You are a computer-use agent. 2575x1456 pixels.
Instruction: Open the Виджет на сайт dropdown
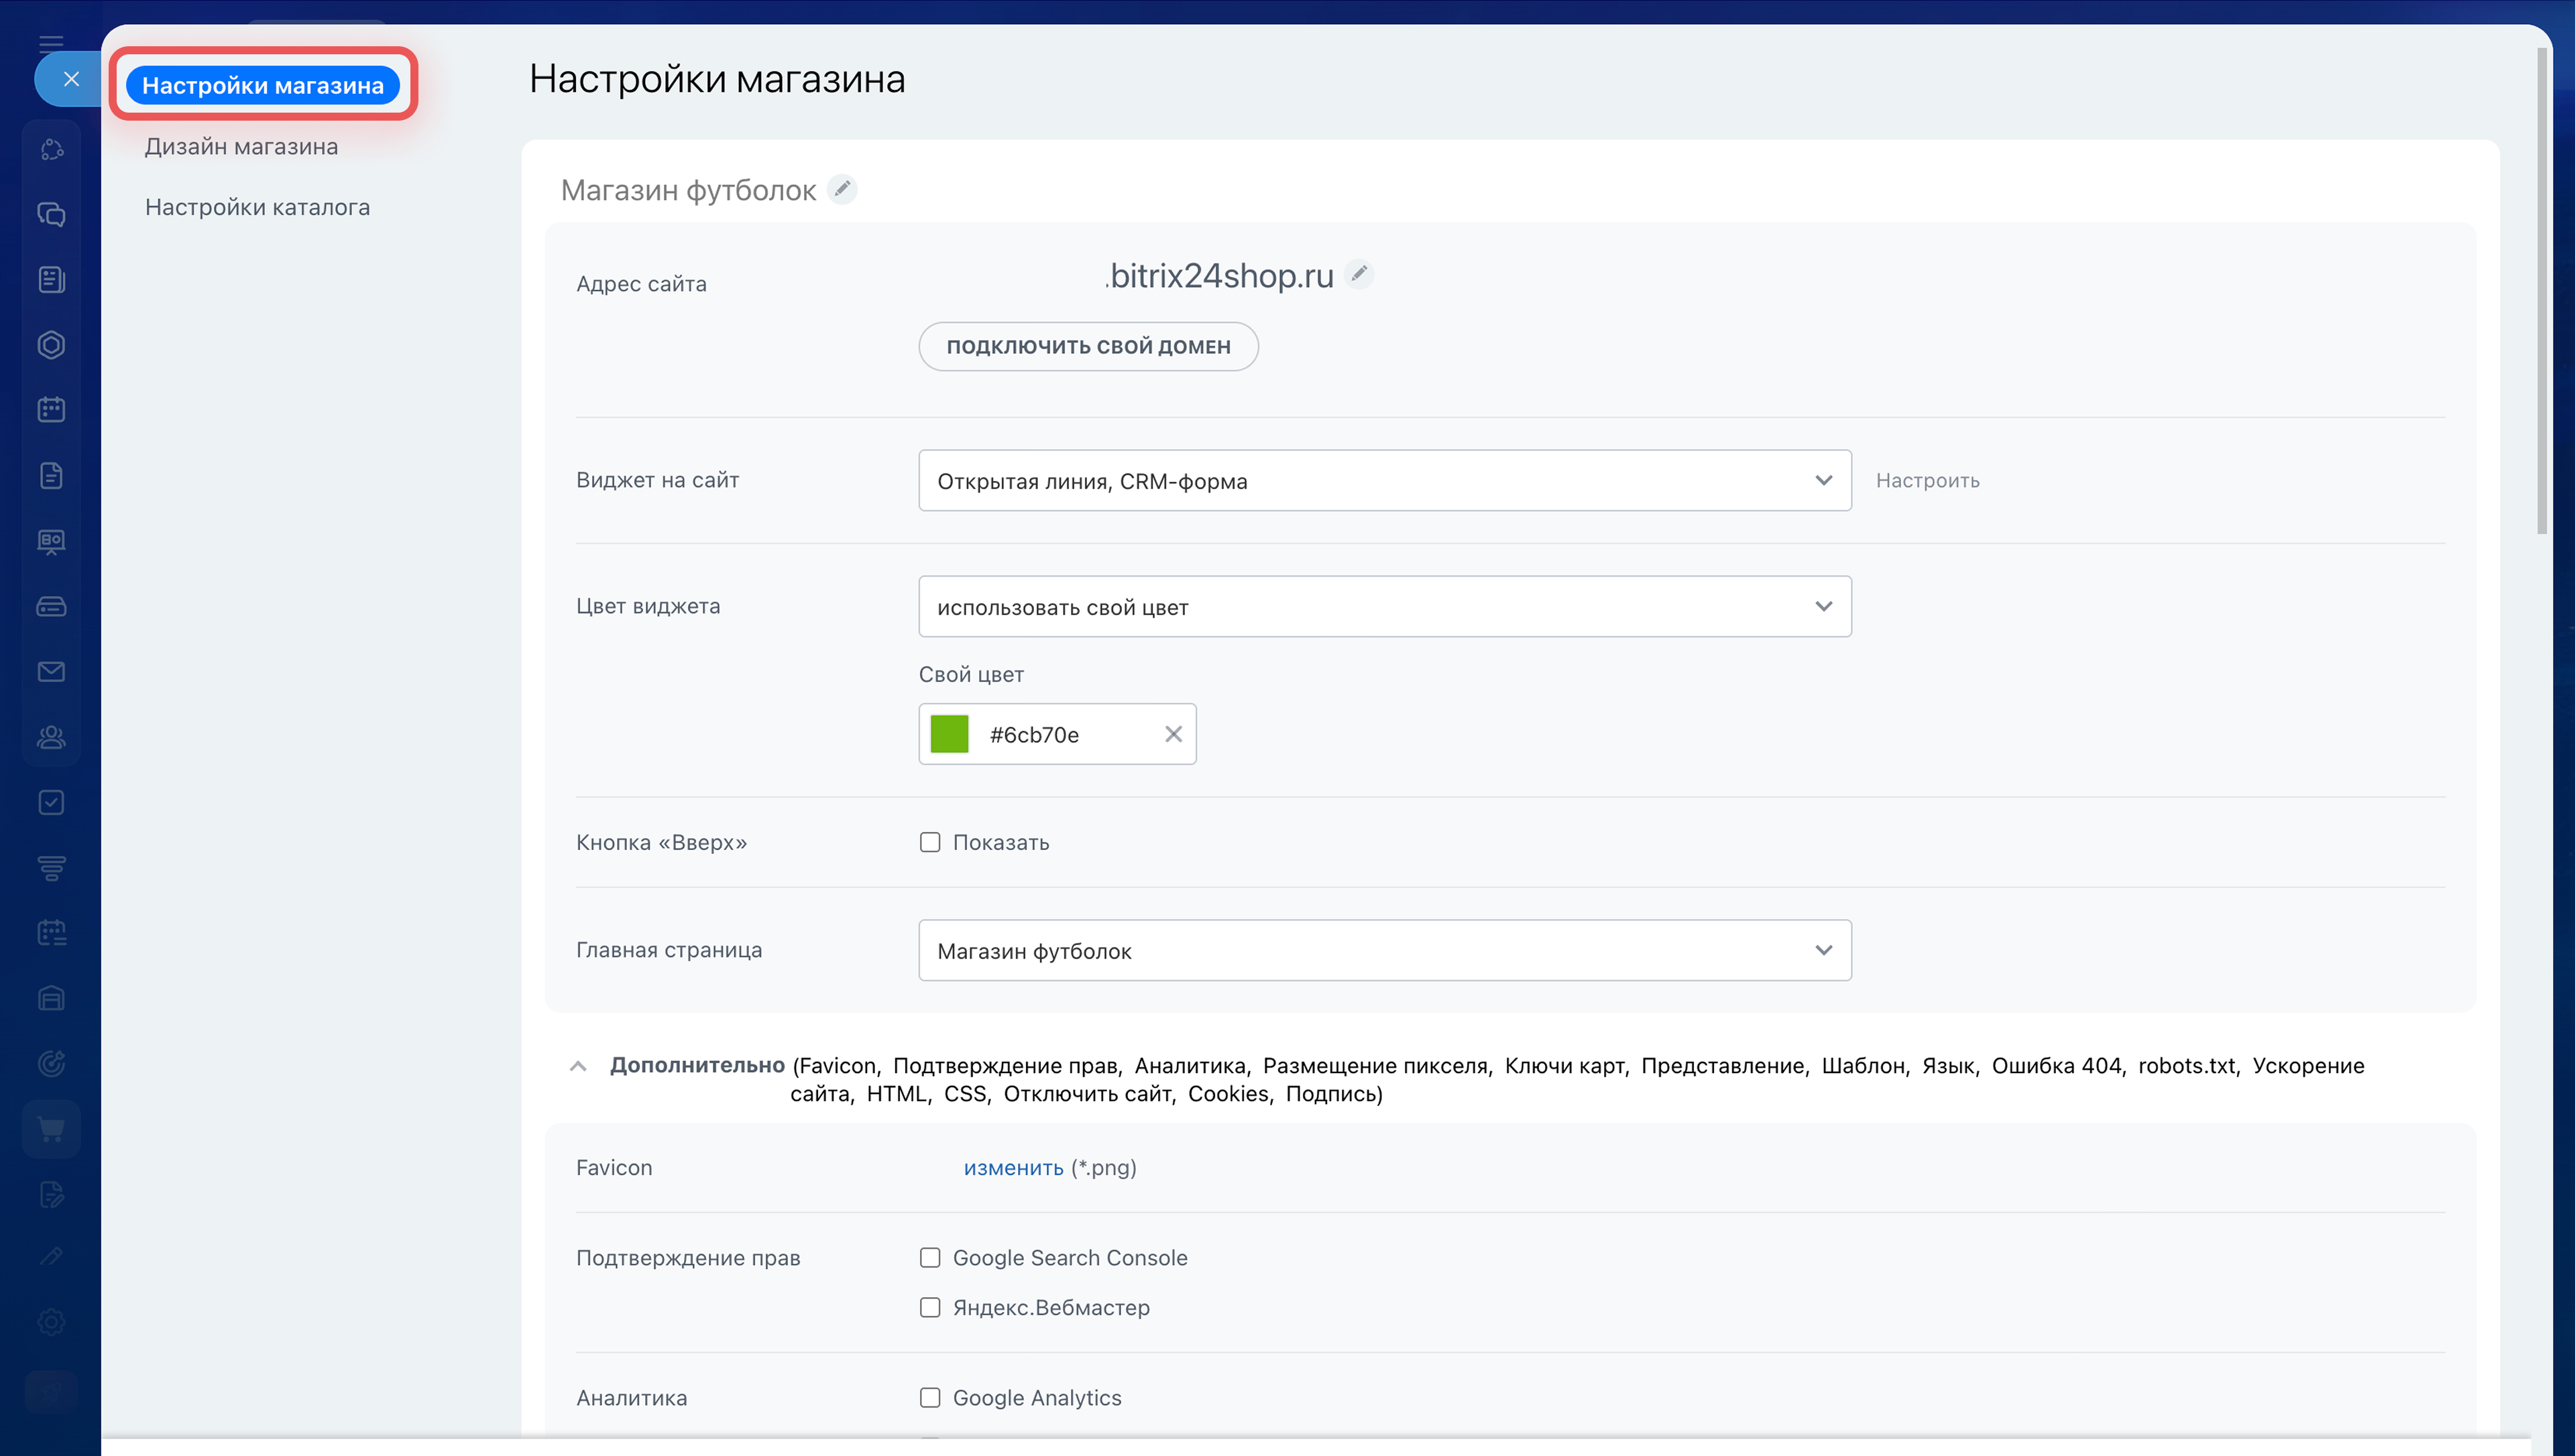(1384, 480)
